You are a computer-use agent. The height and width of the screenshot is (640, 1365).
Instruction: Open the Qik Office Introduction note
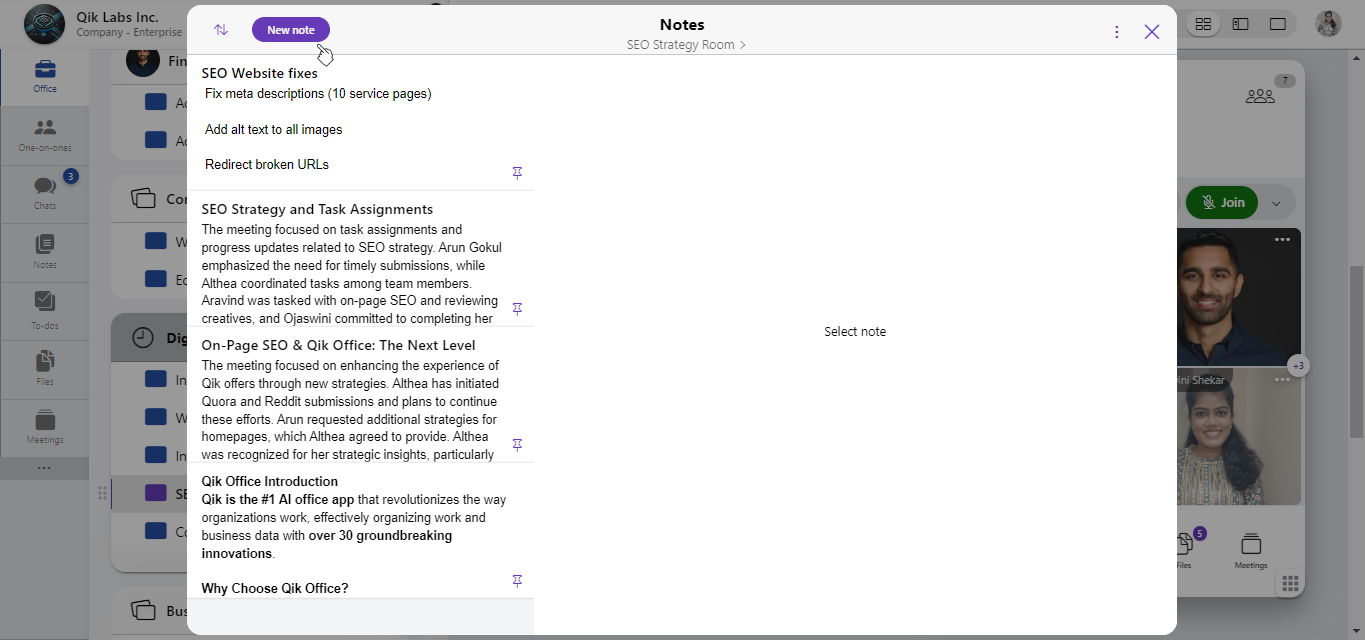coord(360,531)
